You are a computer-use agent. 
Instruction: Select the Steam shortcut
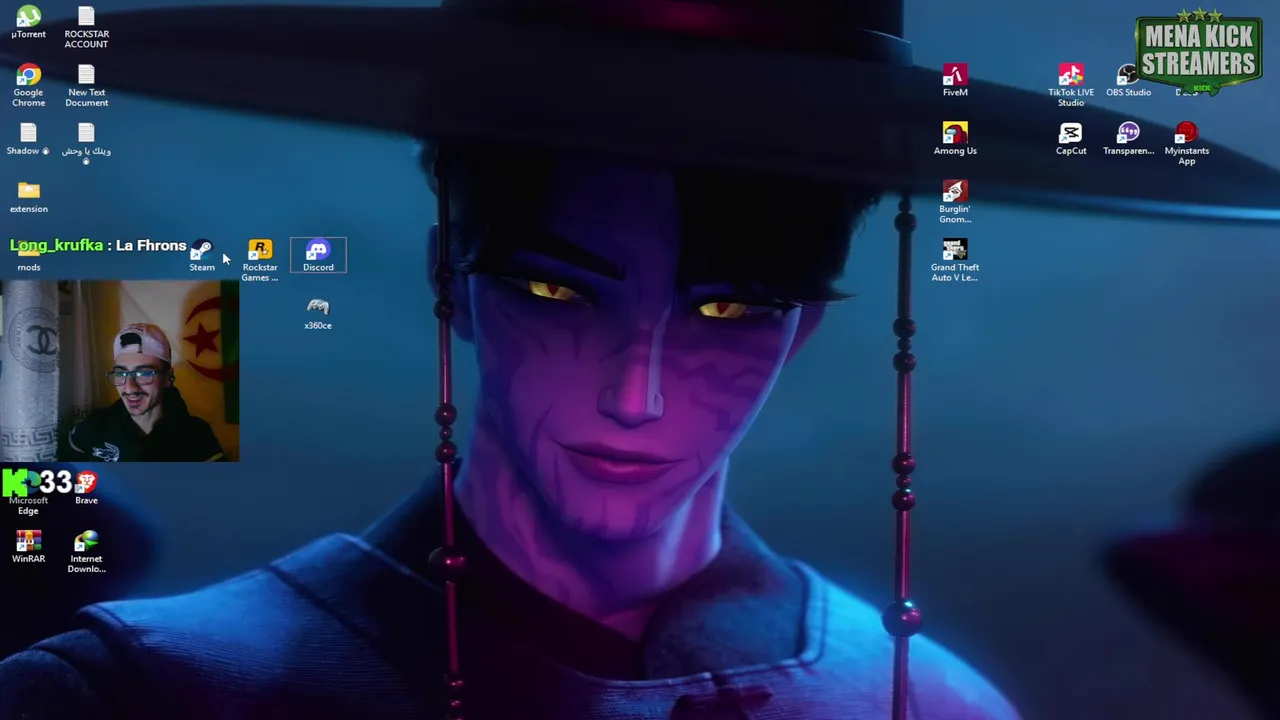click(202, 256)
